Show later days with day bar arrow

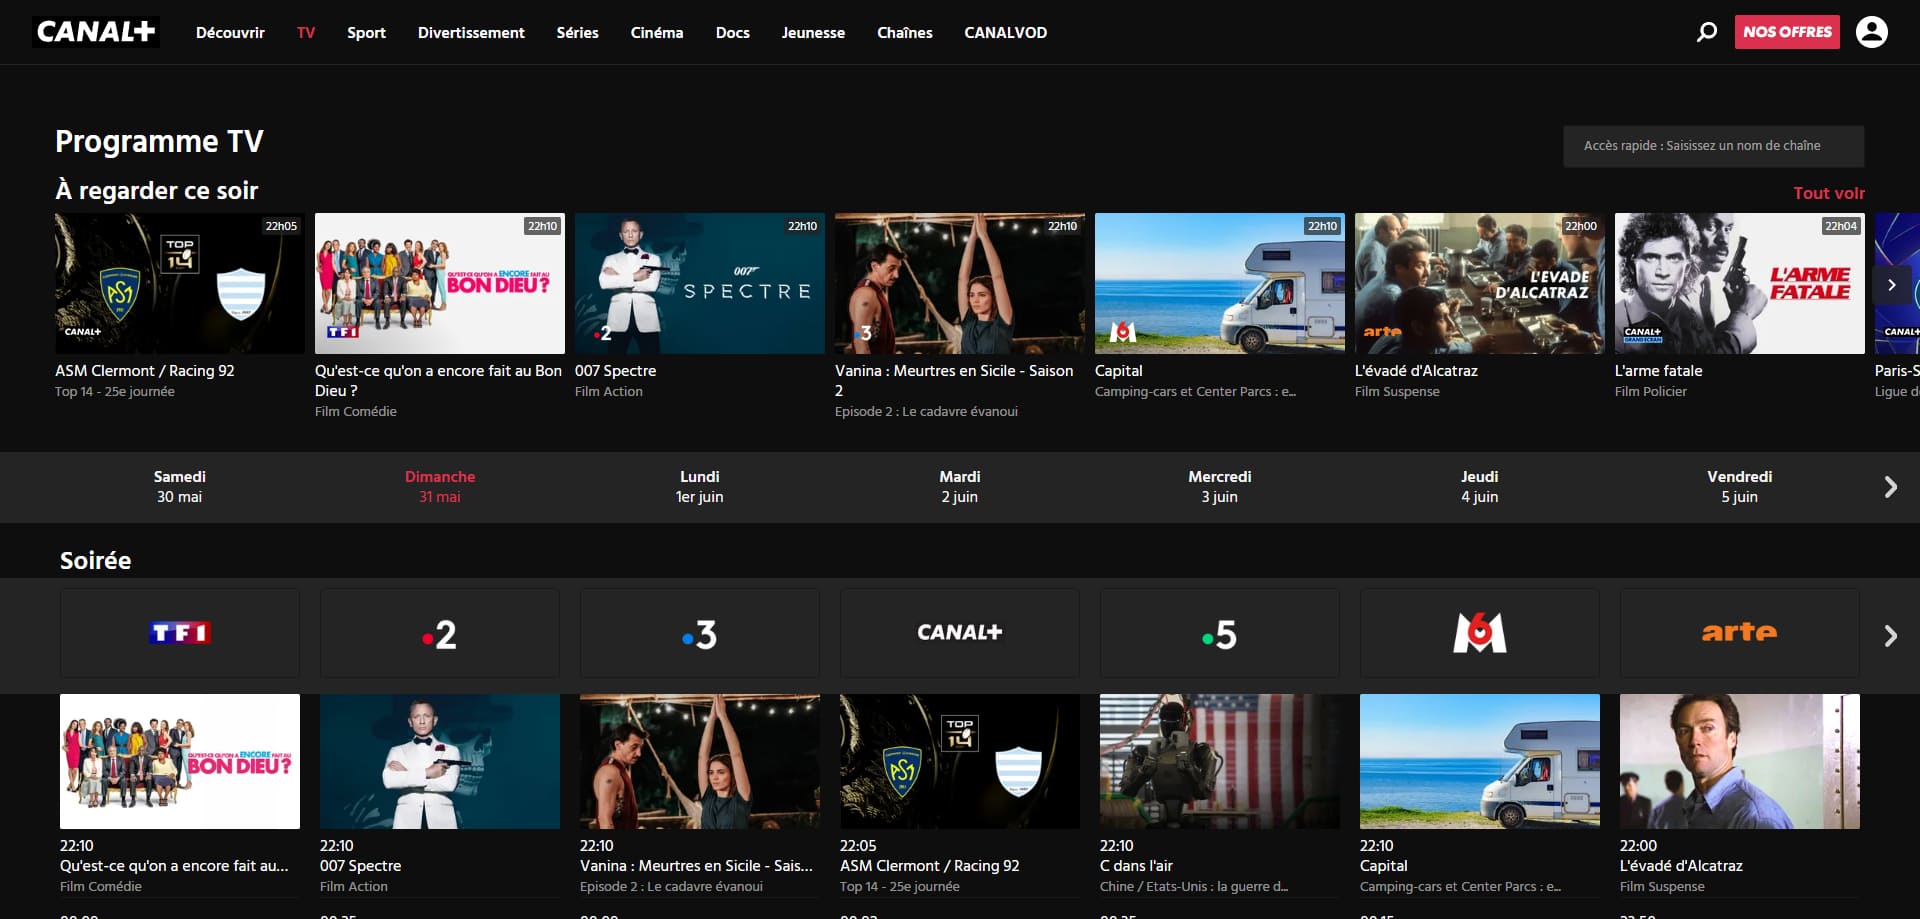pos(1890,487)
